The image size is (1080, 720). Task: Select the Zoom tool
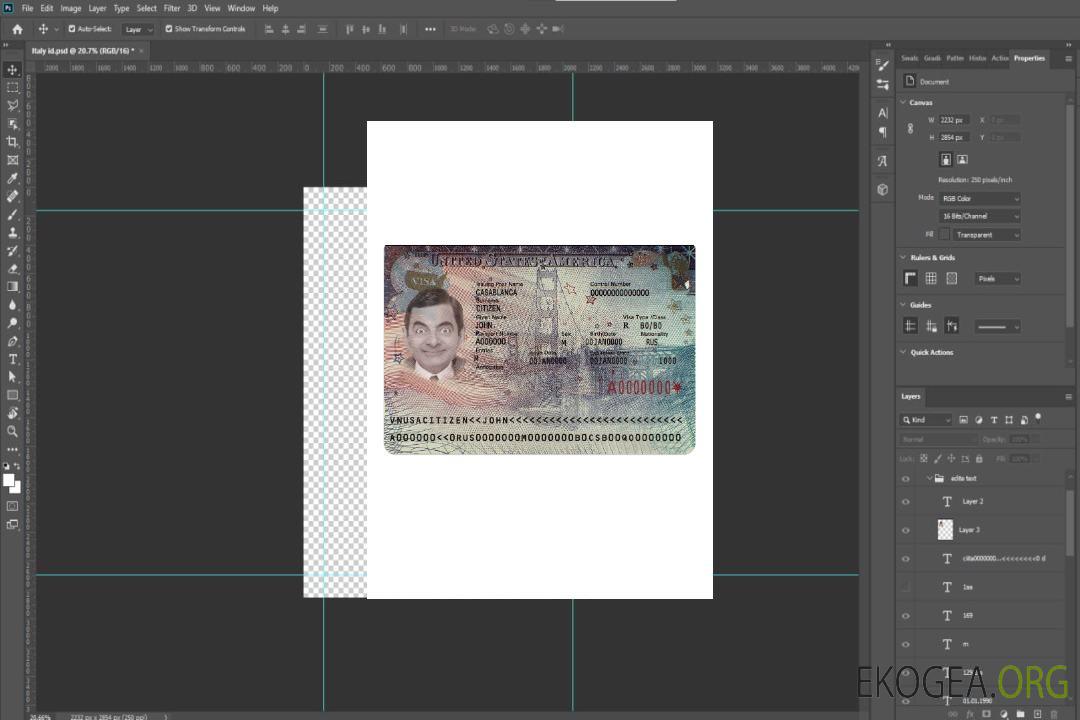pos(13,431)
